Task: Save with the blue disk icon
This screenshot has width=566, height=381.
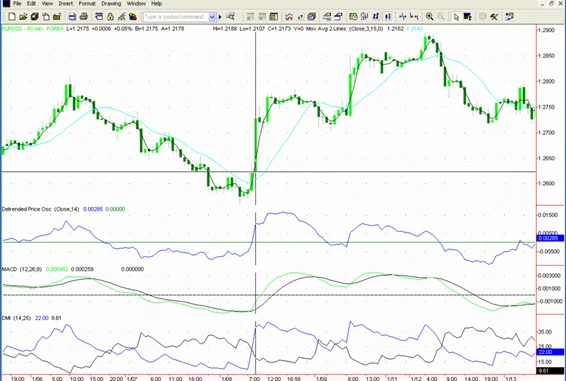Action: (x=72, y=17)
